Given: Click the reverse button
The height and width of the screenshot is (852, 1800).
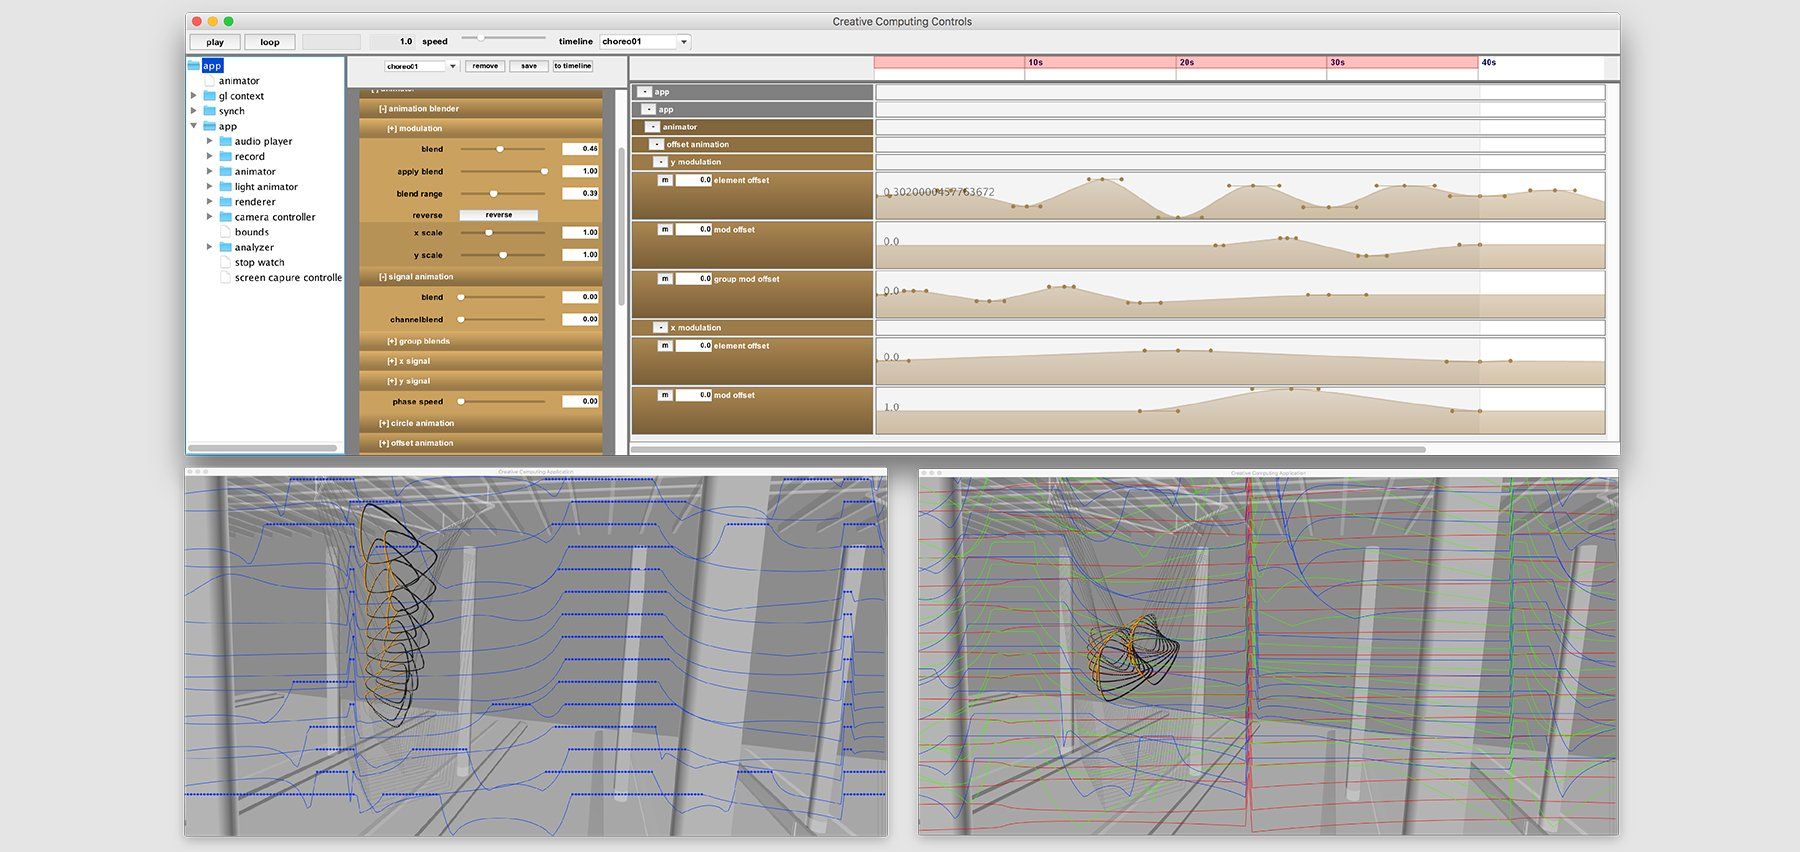Looking at the screenshot, I should point(499,215).
